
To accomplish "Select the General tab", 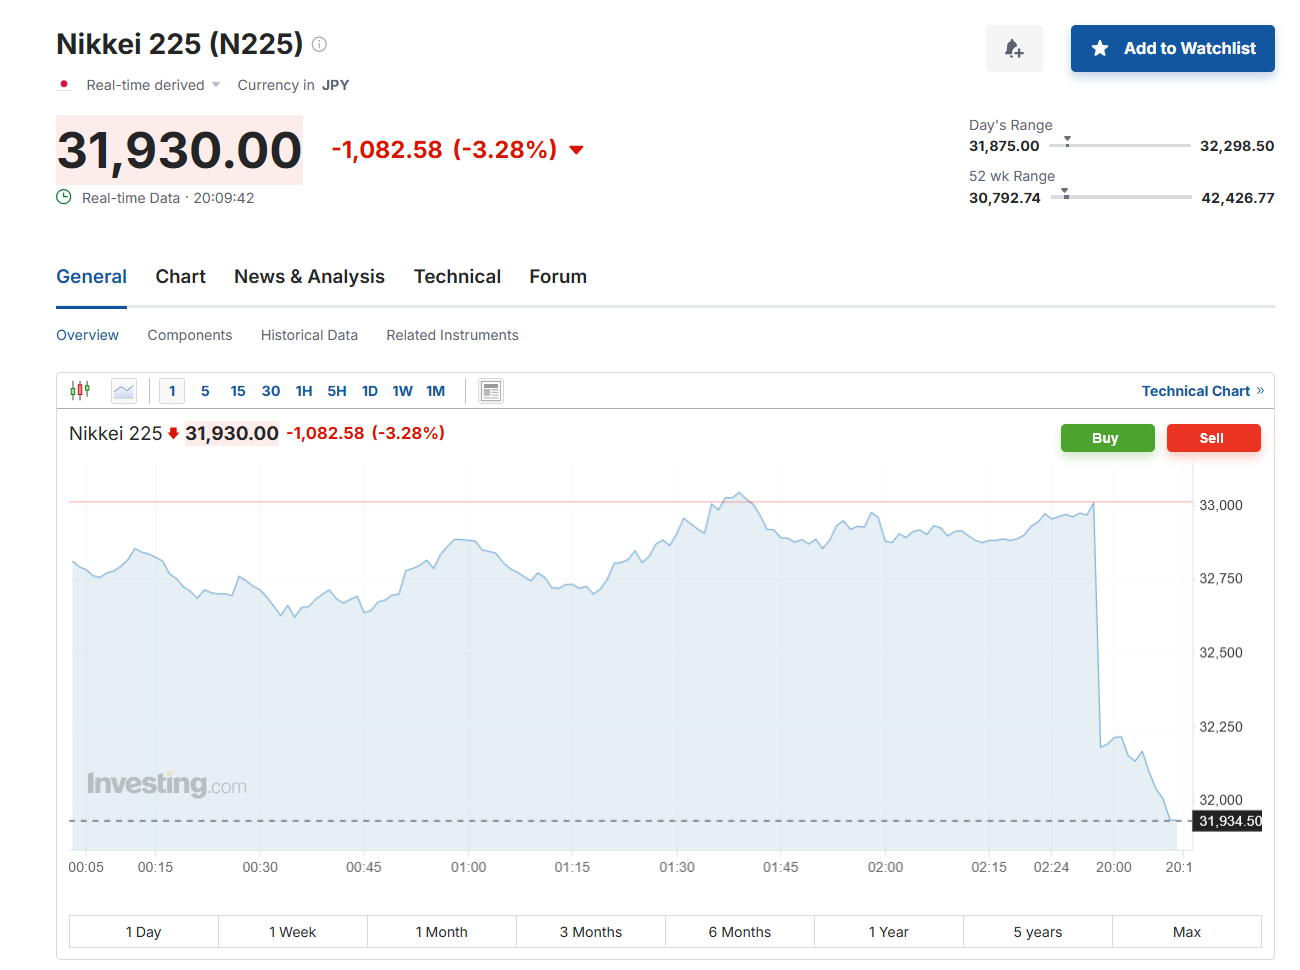I will (91, 277).
